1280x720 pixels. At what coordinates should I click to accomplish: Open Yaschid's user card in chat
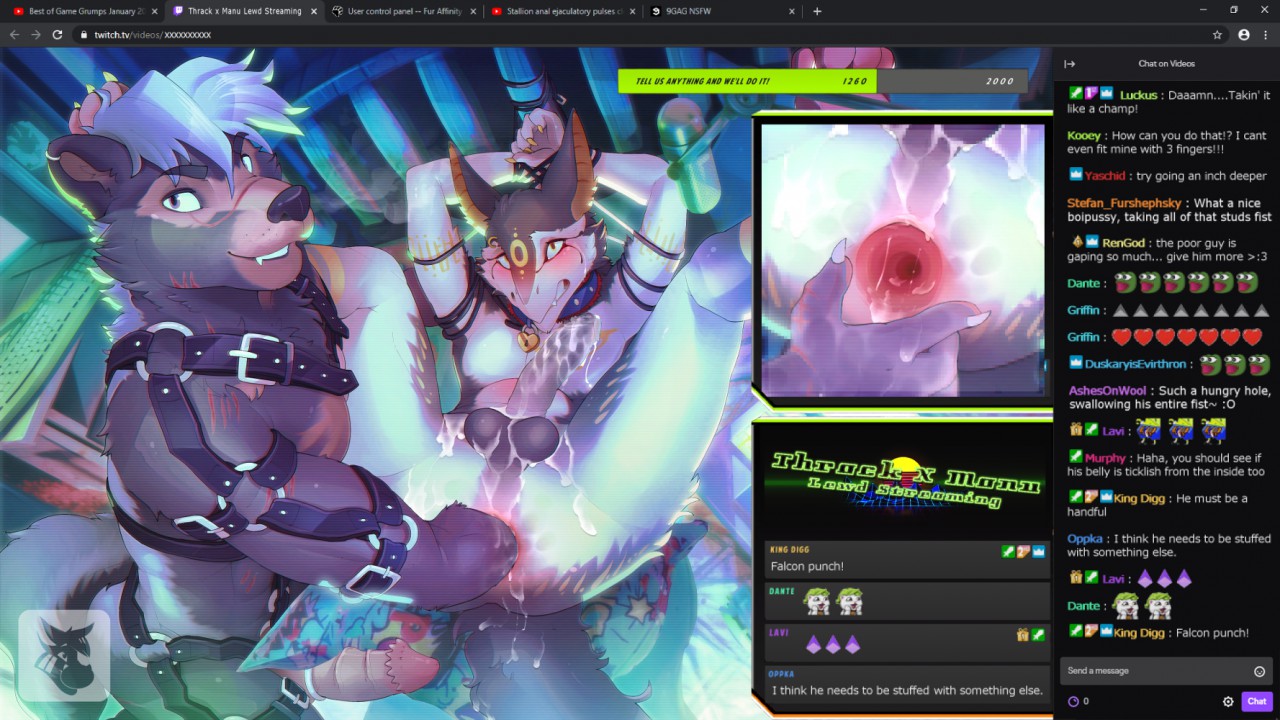1104,175
